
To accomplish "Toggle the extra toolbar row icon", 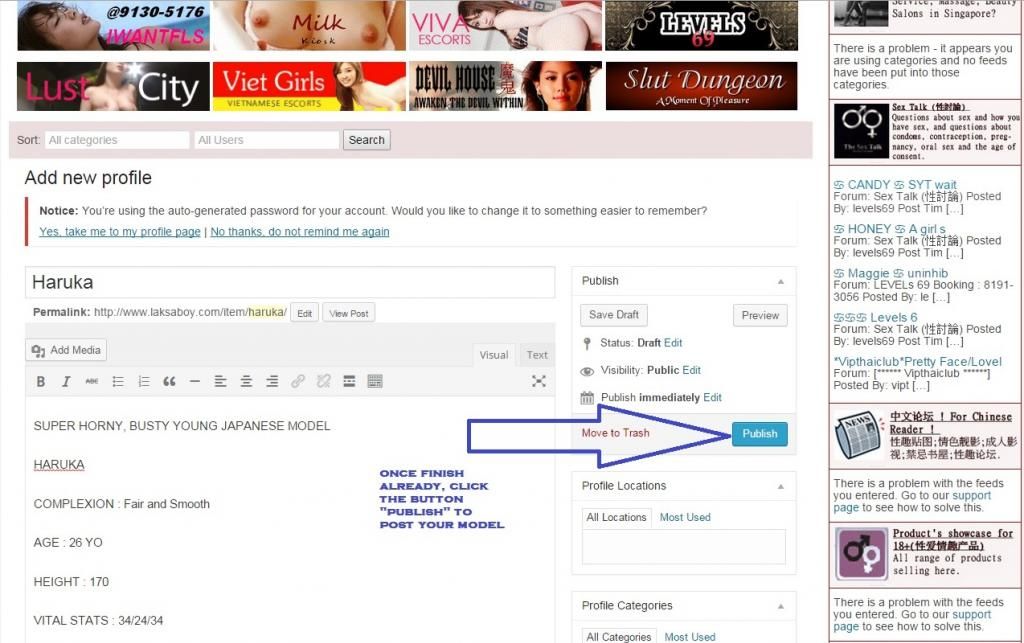I will point(375,381).
